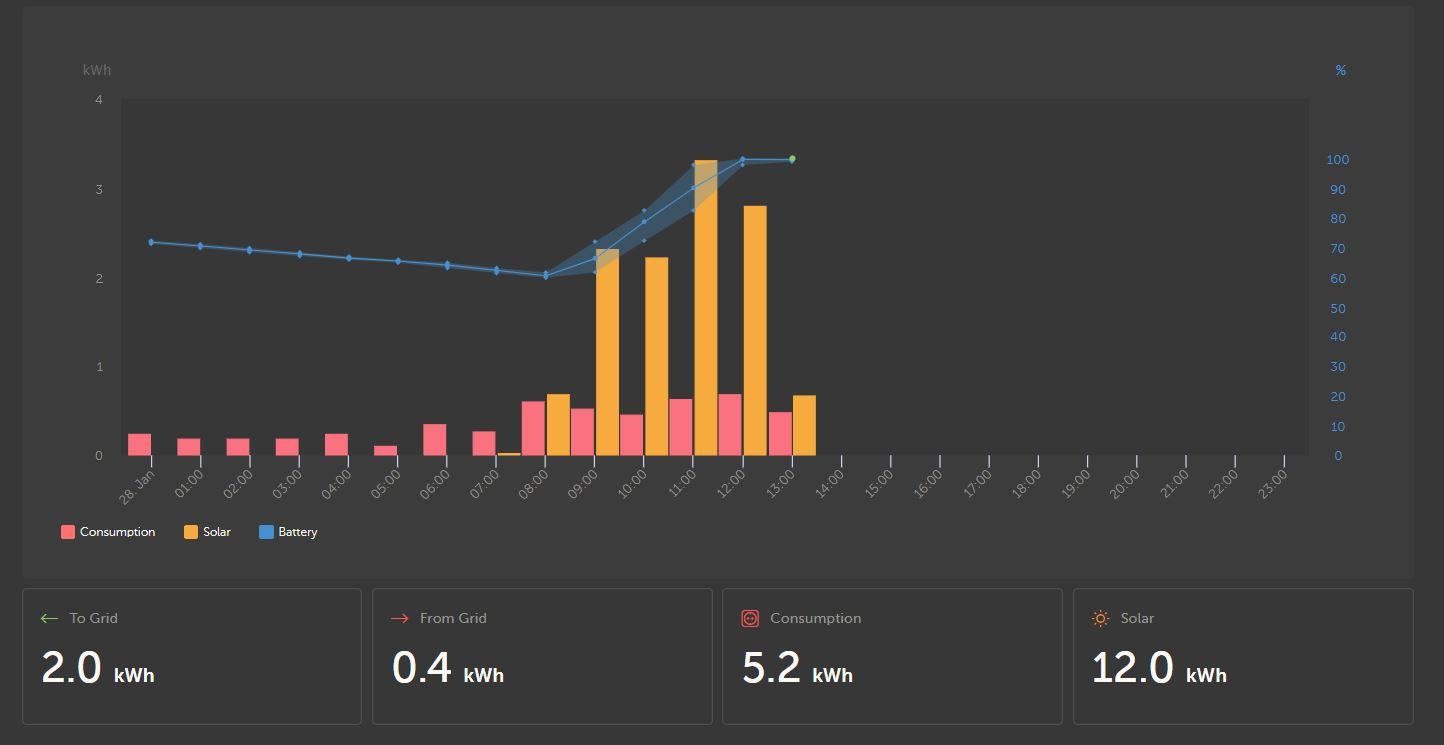
Task: Select the tallest solar bar at 11:00
Action: 706,308
